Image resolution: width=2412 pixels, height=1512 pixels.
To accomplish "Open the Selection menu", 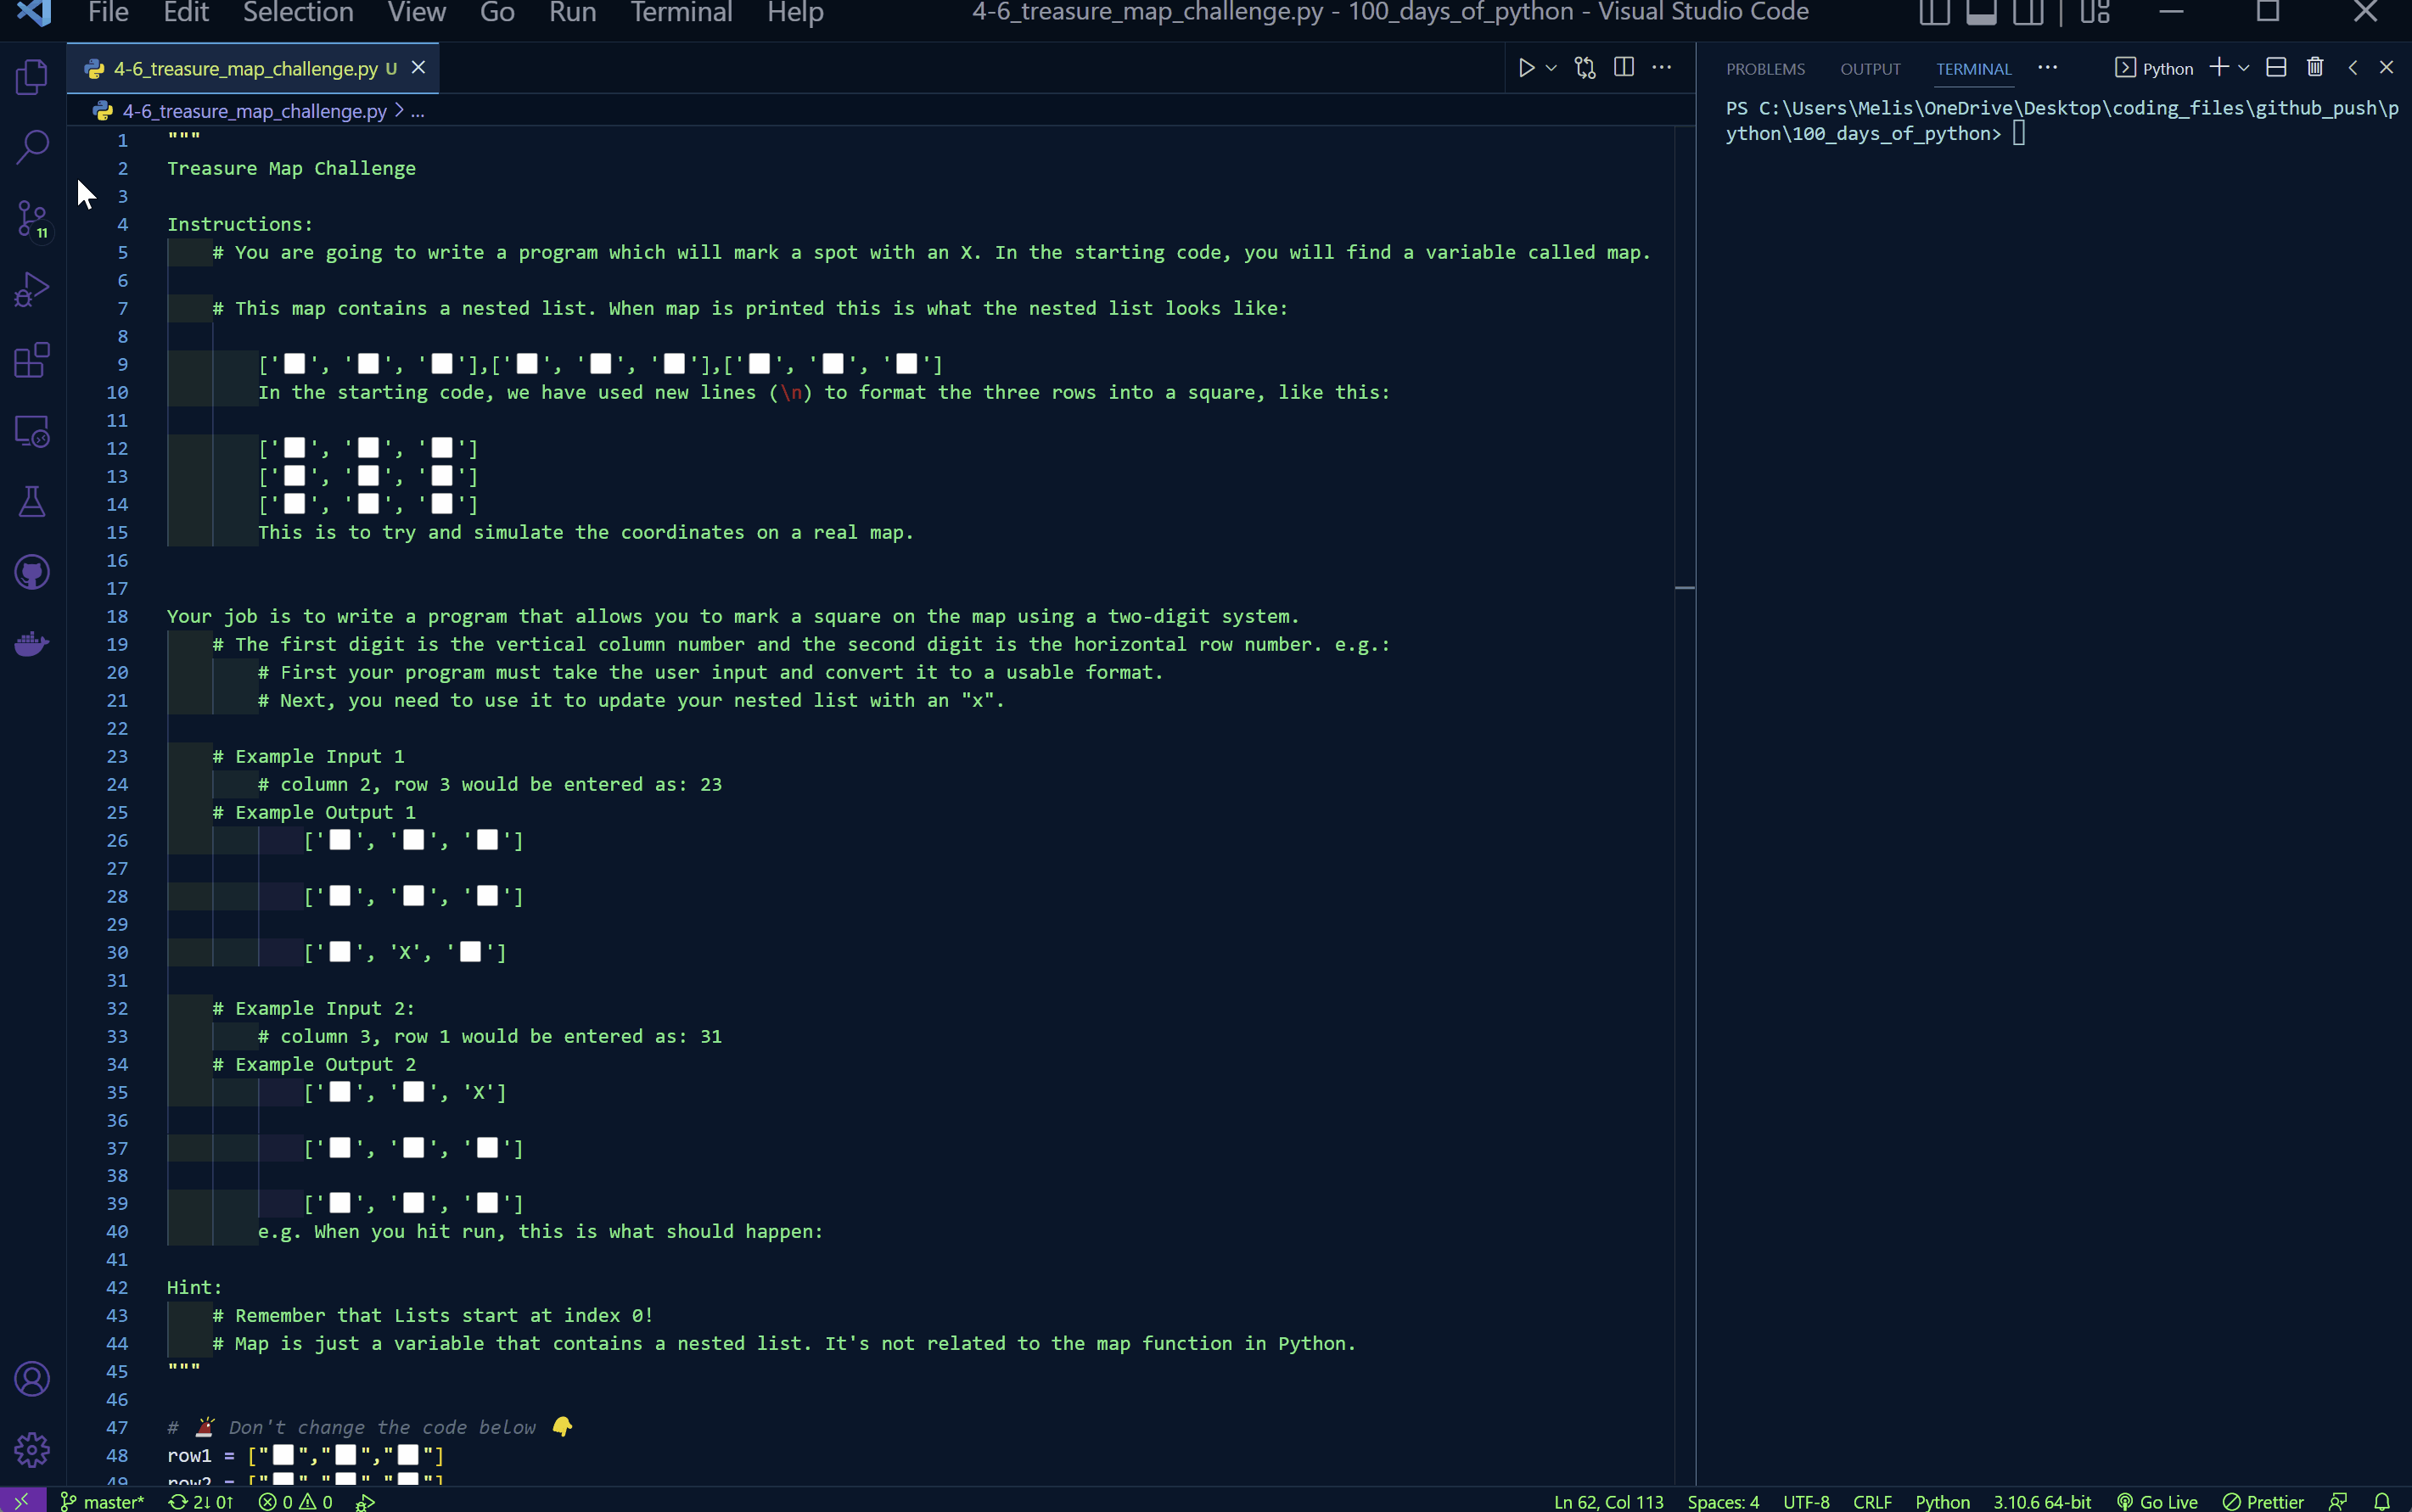I will pyautogui.click(x=298, y=12).
